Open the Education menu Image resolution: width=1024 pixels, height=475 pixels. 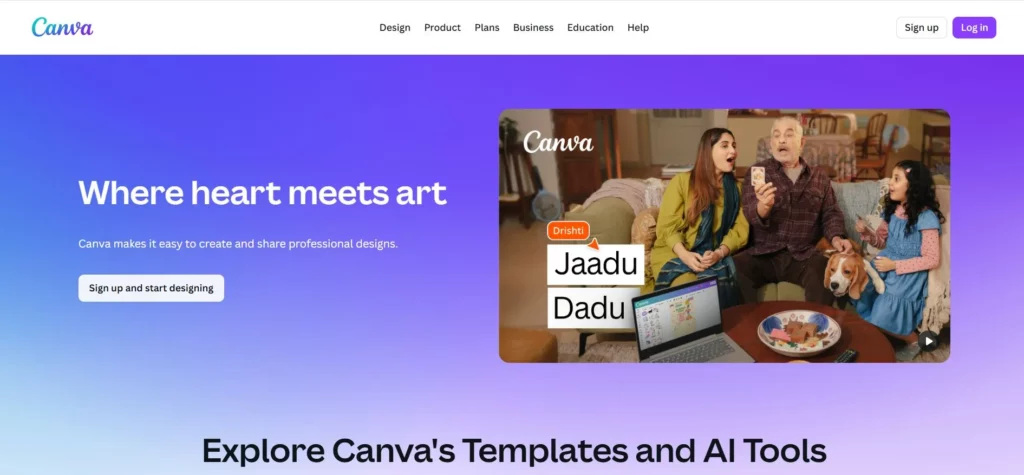click(x=590, y=27)
